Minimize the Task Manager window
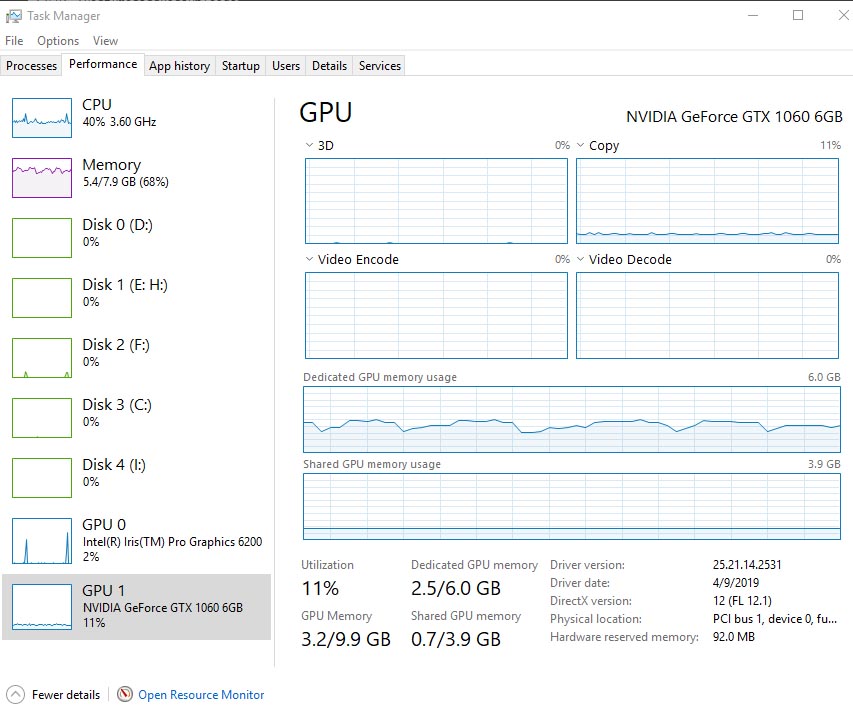Screen dimensions: 853x711 pyautogui.click(x=753, y=15)
